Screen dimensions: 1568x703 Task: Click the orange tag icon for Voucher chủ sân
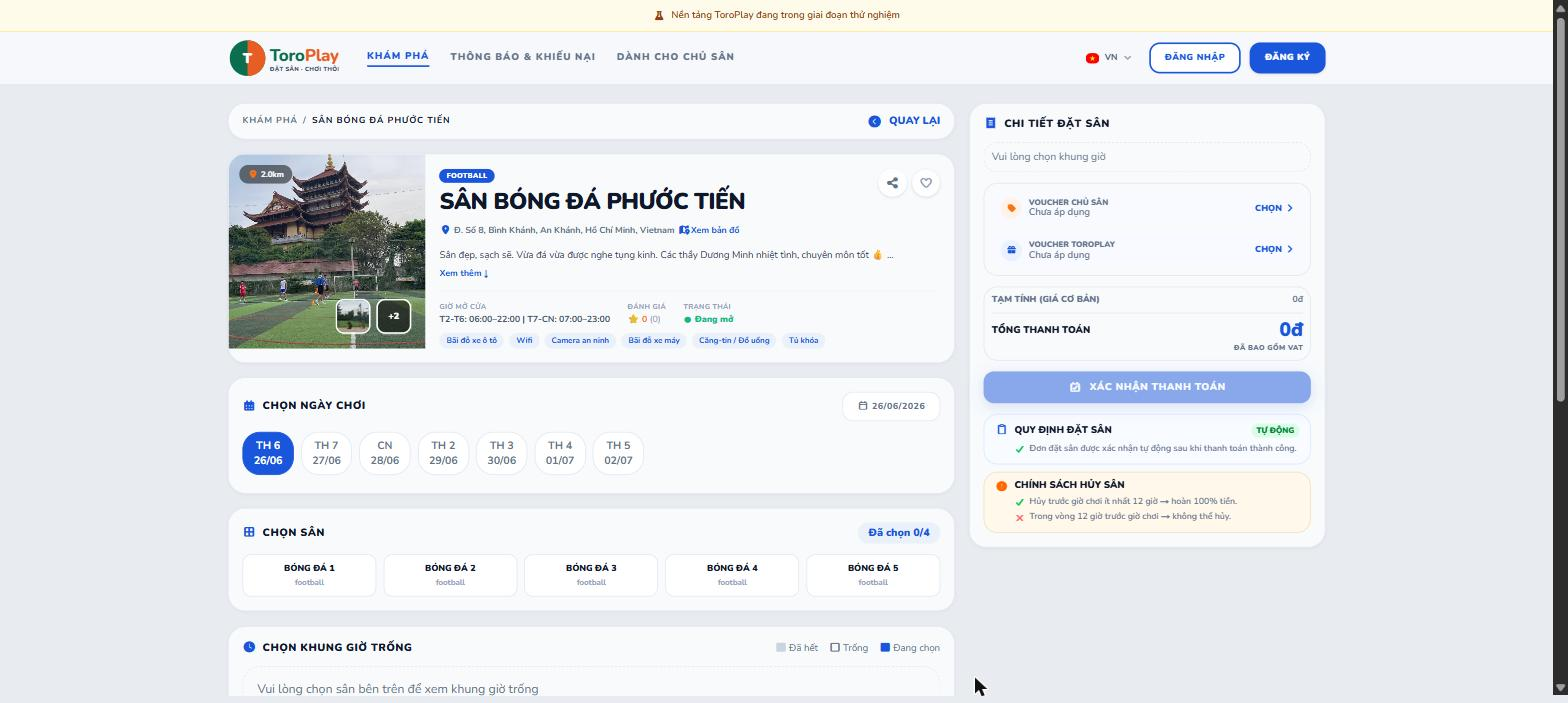pos(1011,208)
